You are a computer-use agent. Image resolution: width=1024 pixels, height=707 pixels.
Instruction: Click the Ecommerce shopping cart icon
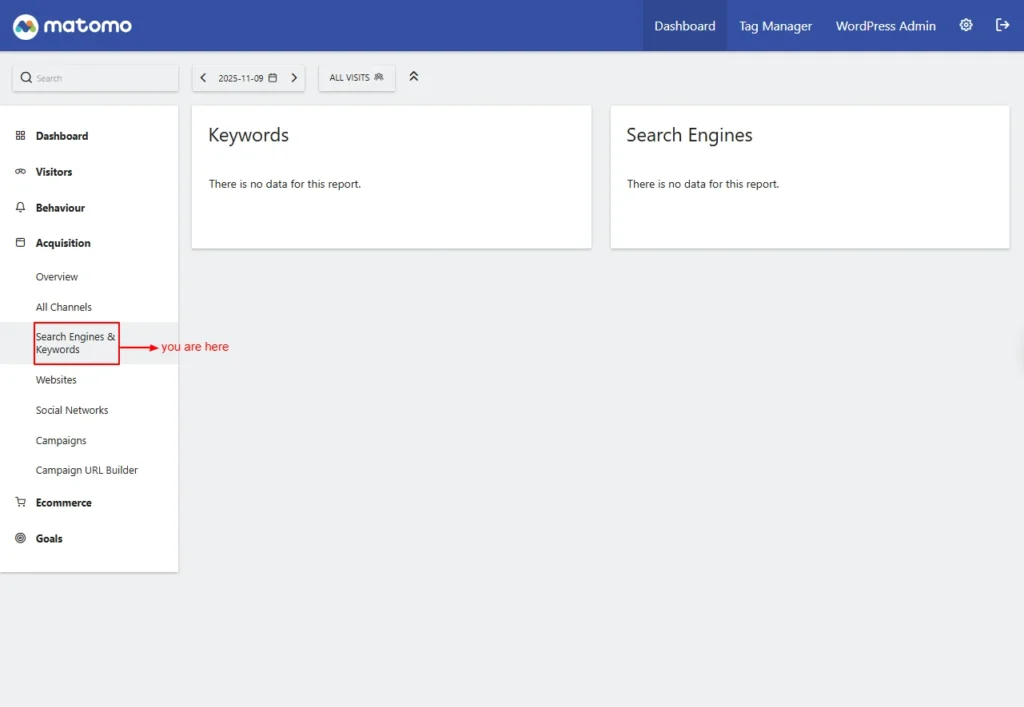click(x=20, y=503)
